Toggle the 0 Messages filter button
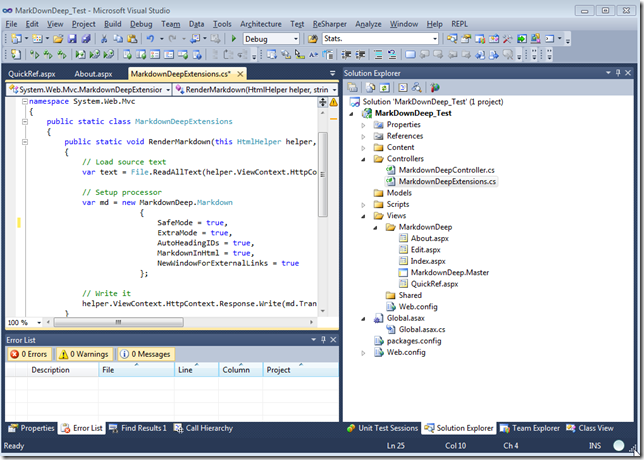The height and width of the screenshot is (460, 644). pyautogui.click(x=145, y=354)
